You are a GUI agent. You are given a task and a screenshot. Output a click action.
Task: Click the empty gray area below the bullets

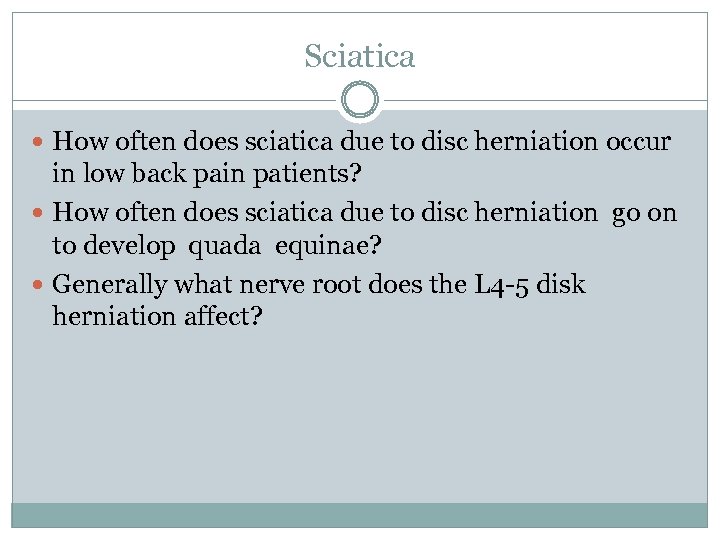[x=360, y=420]
